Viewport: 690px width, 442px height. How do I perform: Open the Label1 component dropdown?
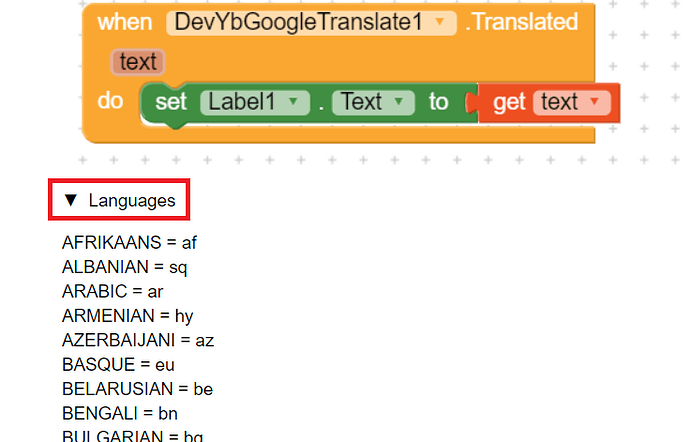(255, 102)
